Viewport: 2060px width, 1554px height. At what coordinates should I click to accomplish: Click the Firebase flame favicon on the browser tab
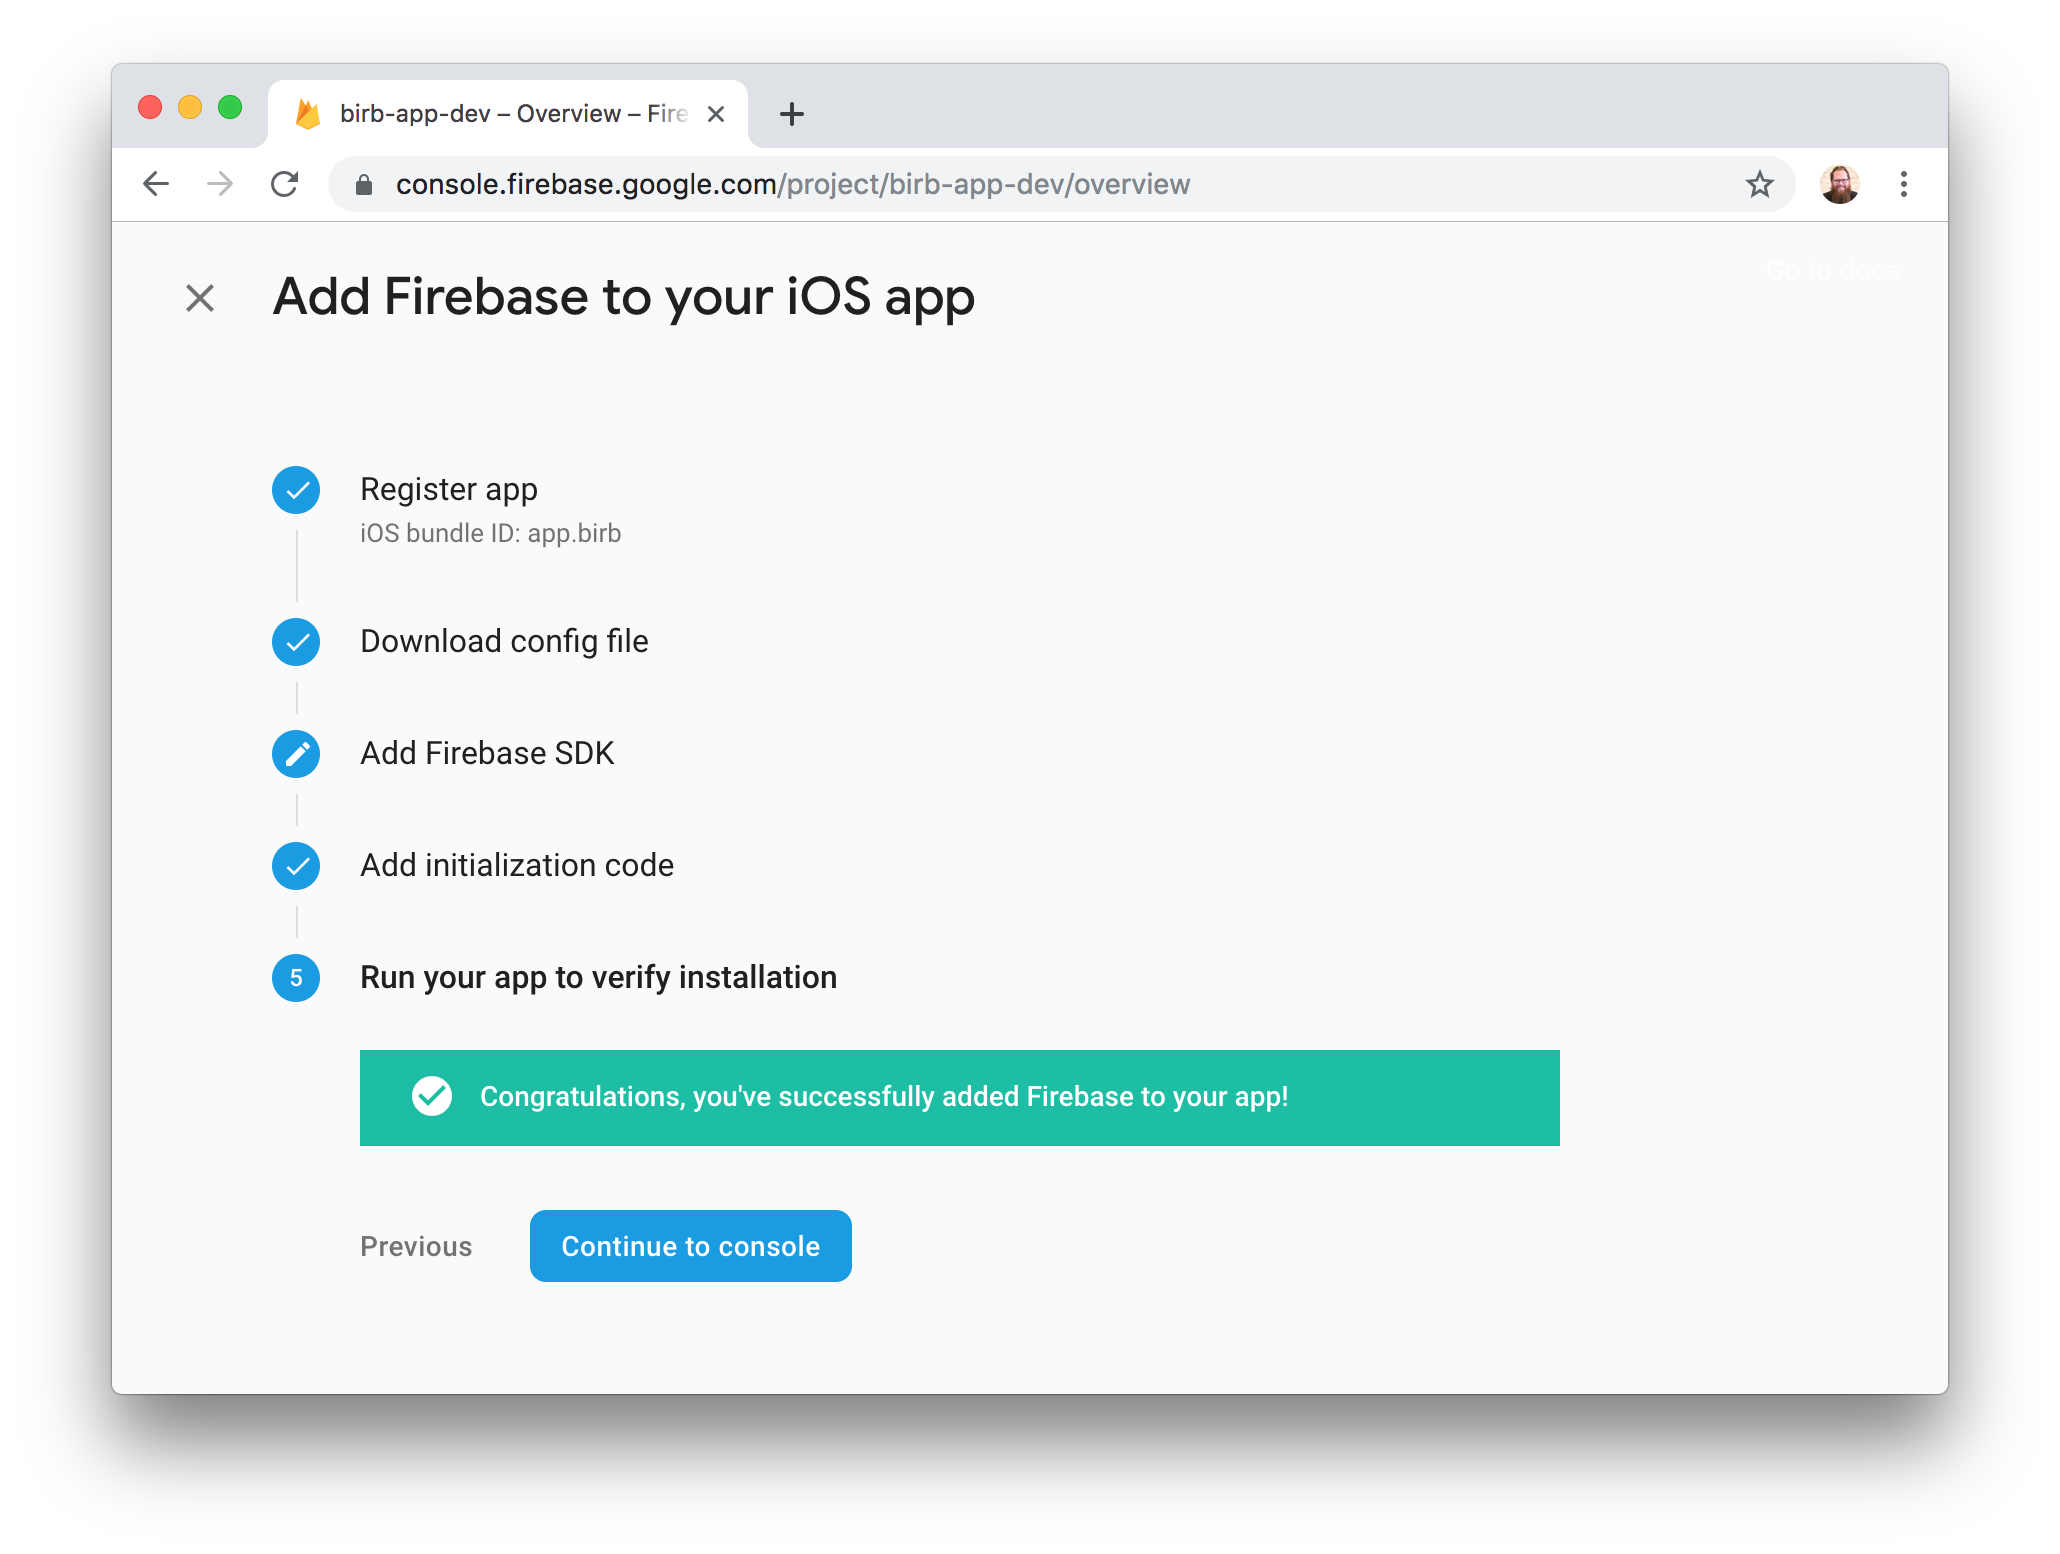point(307,113)
